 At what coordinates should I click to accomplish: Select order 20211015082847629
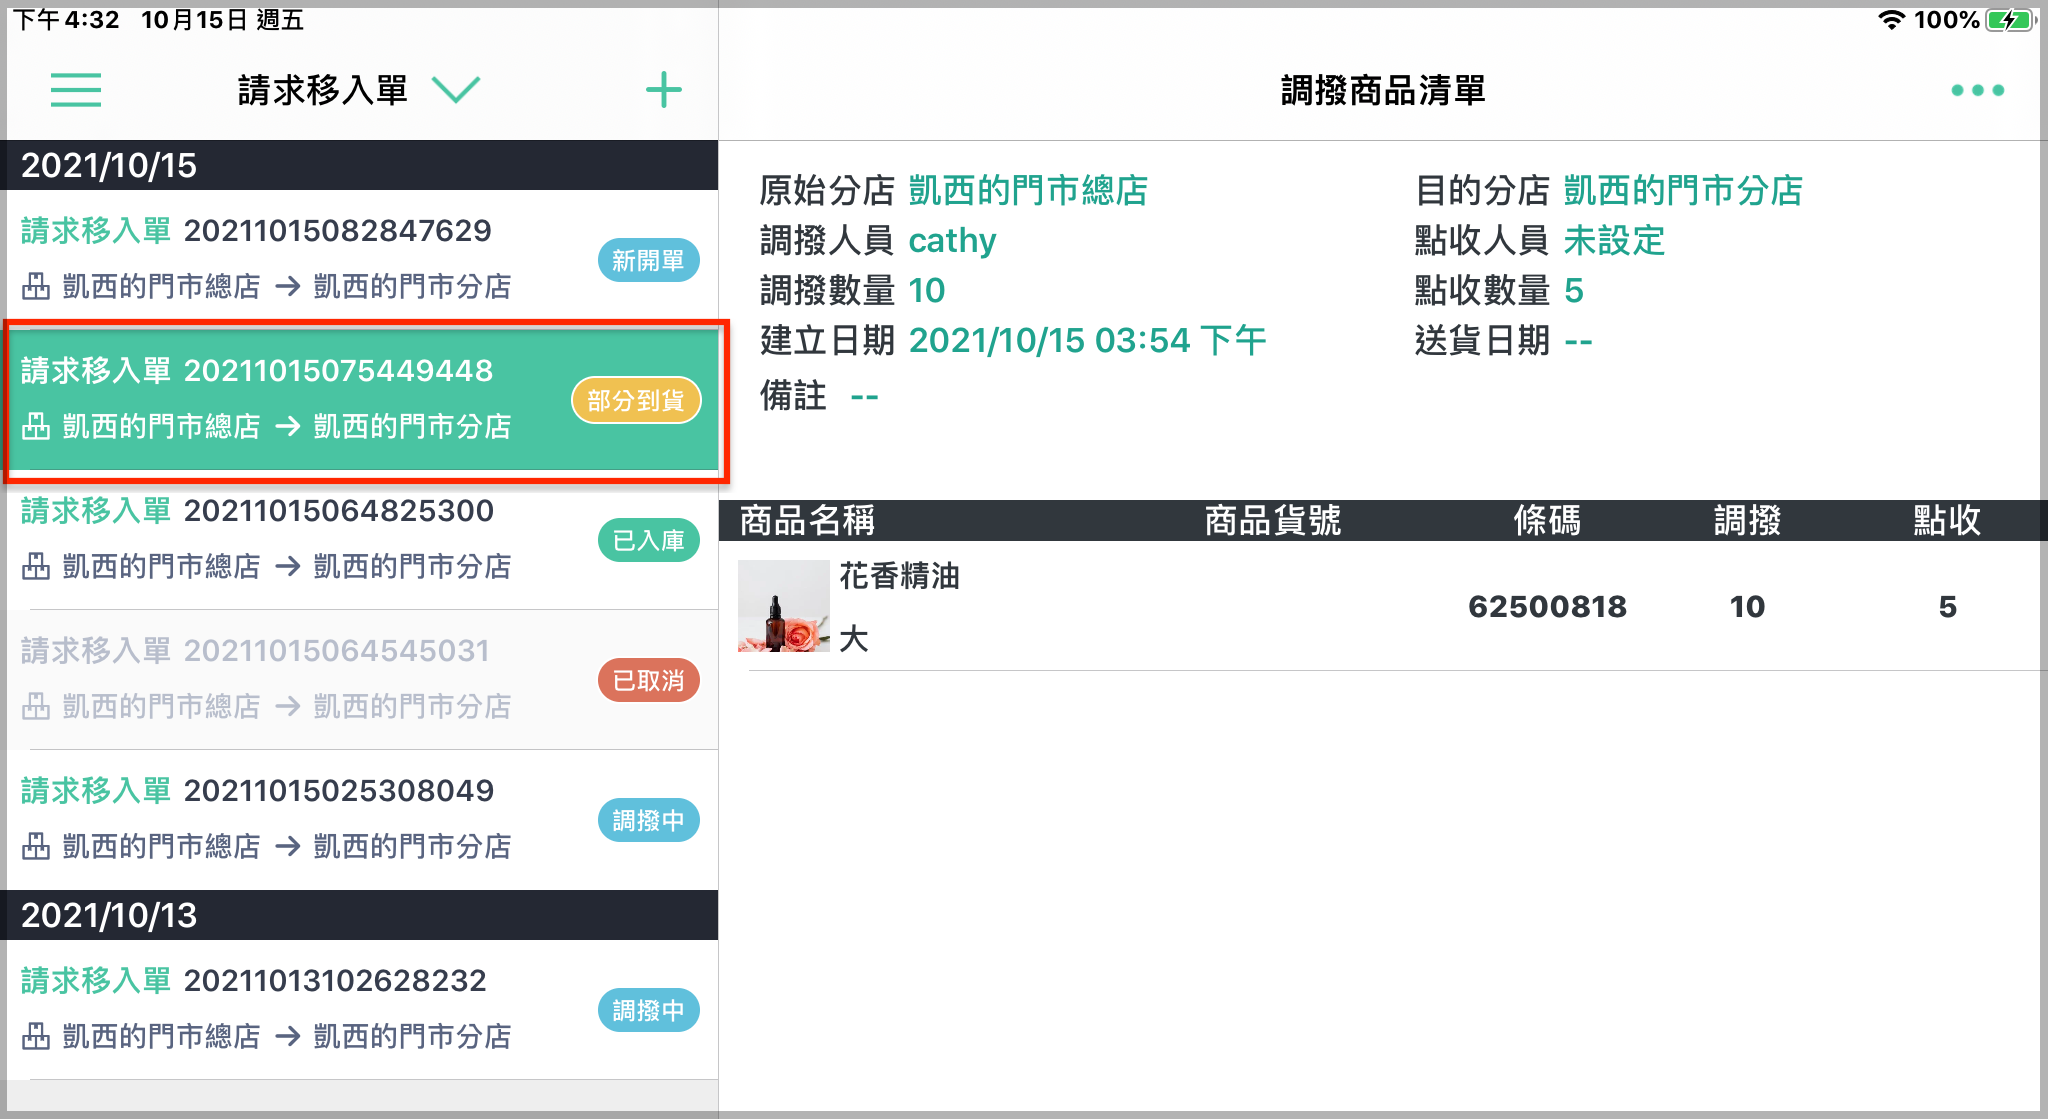pyautogui.click(x=361, y=259)
